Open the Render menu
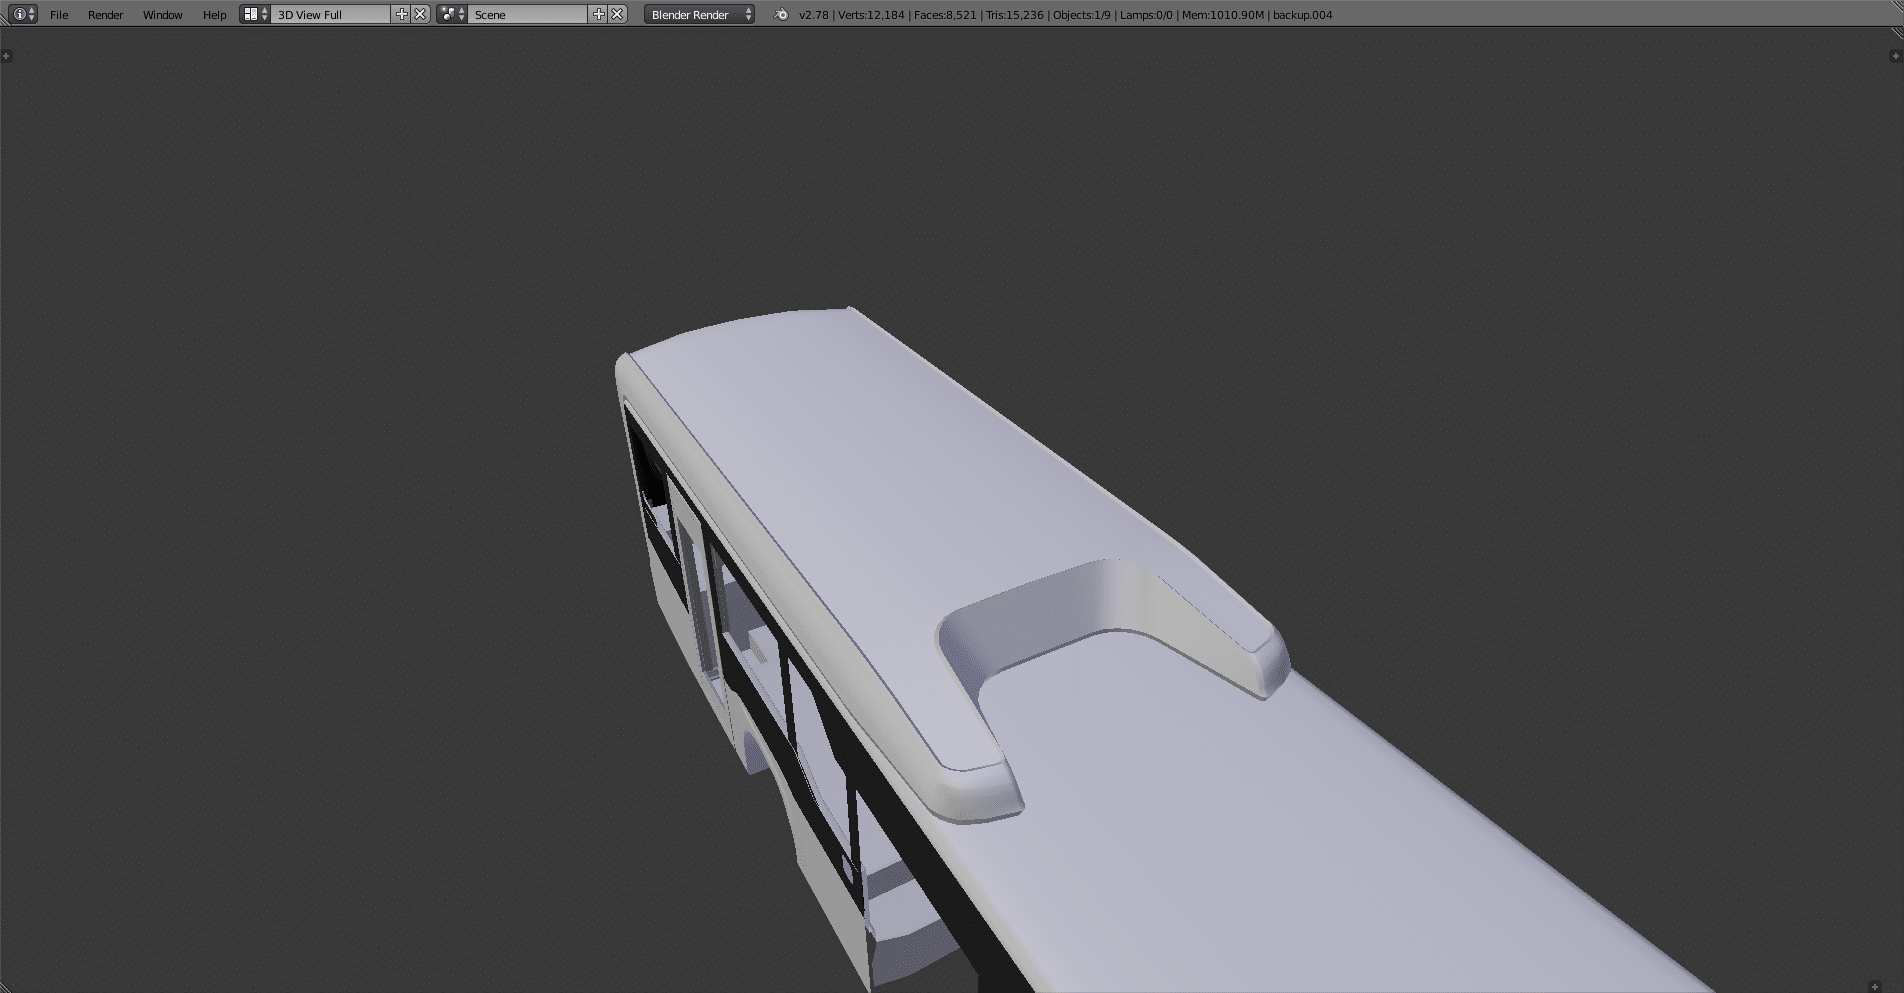The height and width of the screenshot is (993, 1904). tap(105, 15)
